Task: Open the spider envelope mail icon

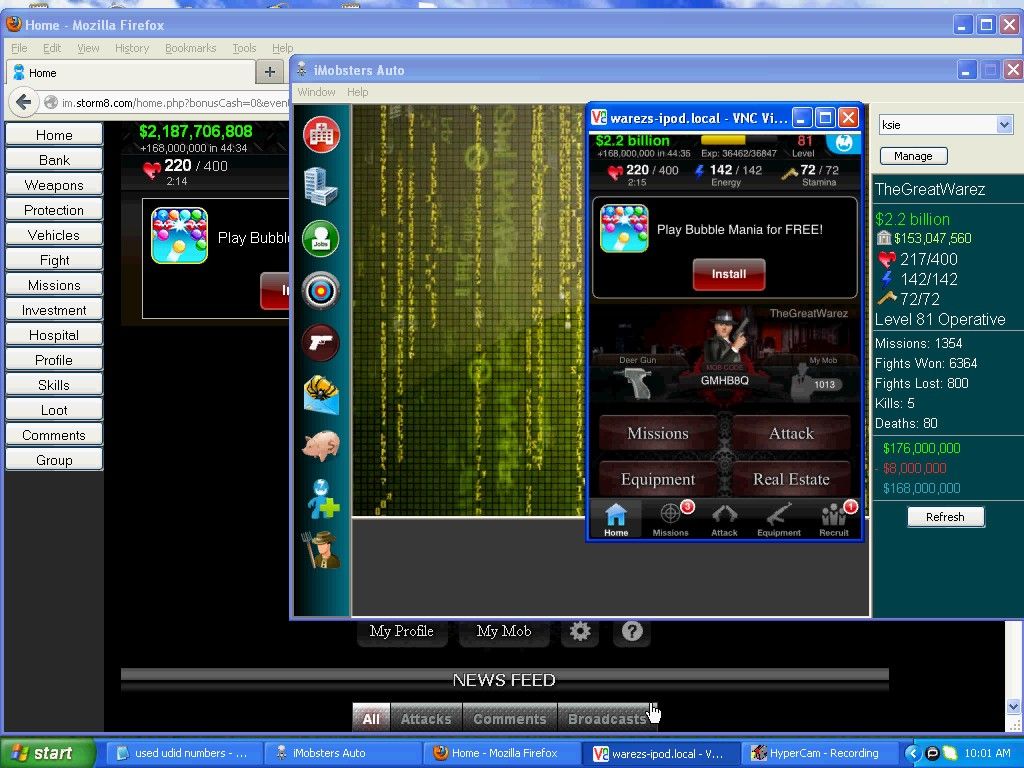Action: 321,394
